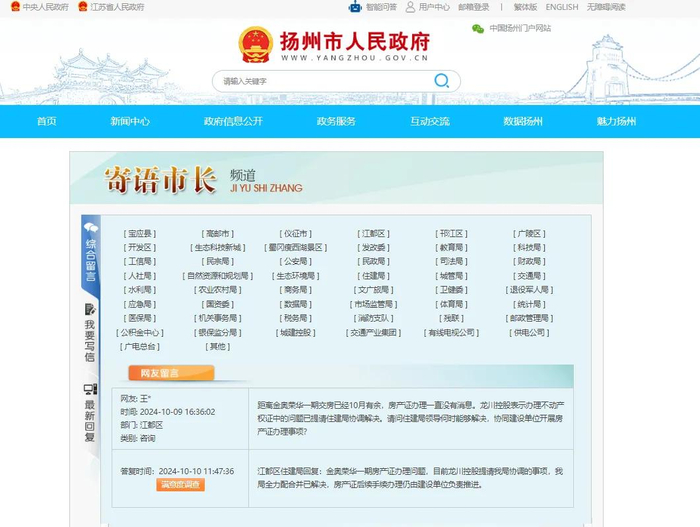Filter messages by 邗江区
The image size is (700, 527).
click(x=451, y=234)
